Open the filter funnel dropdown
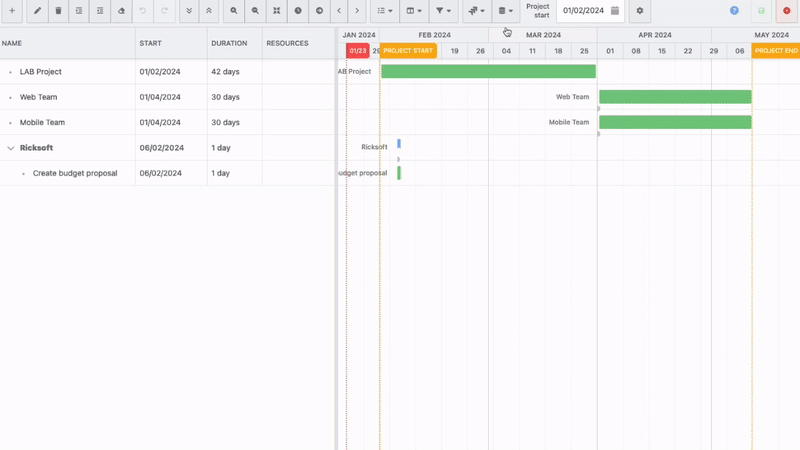Viewport: 800px width, 450px height. click(443, 11)
